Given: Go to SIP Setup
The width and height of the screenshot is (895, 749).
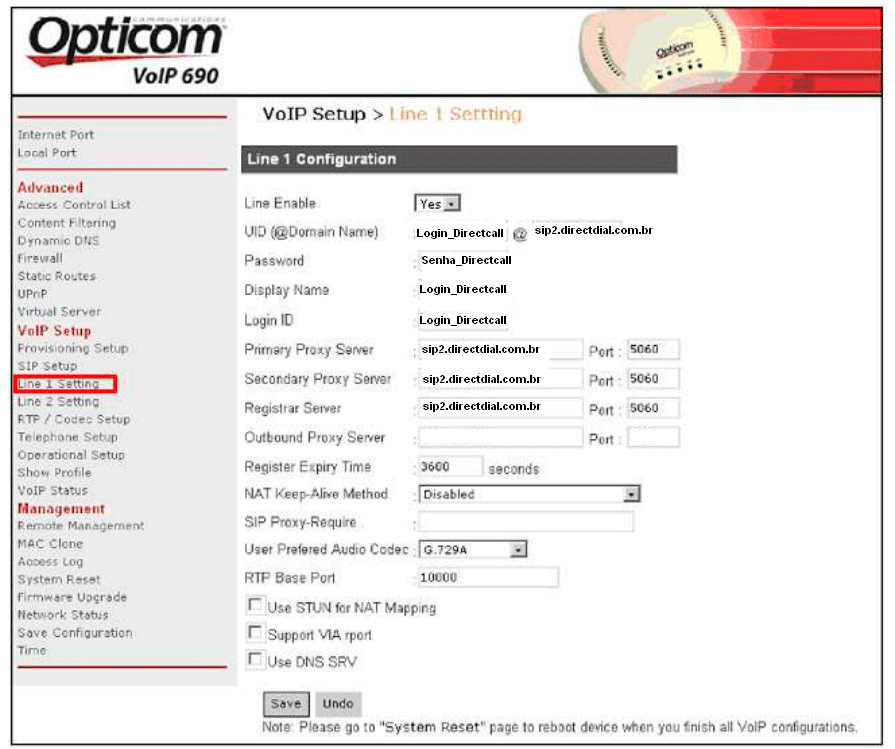Looking at the screenshot, I should [x=47, y=366].
